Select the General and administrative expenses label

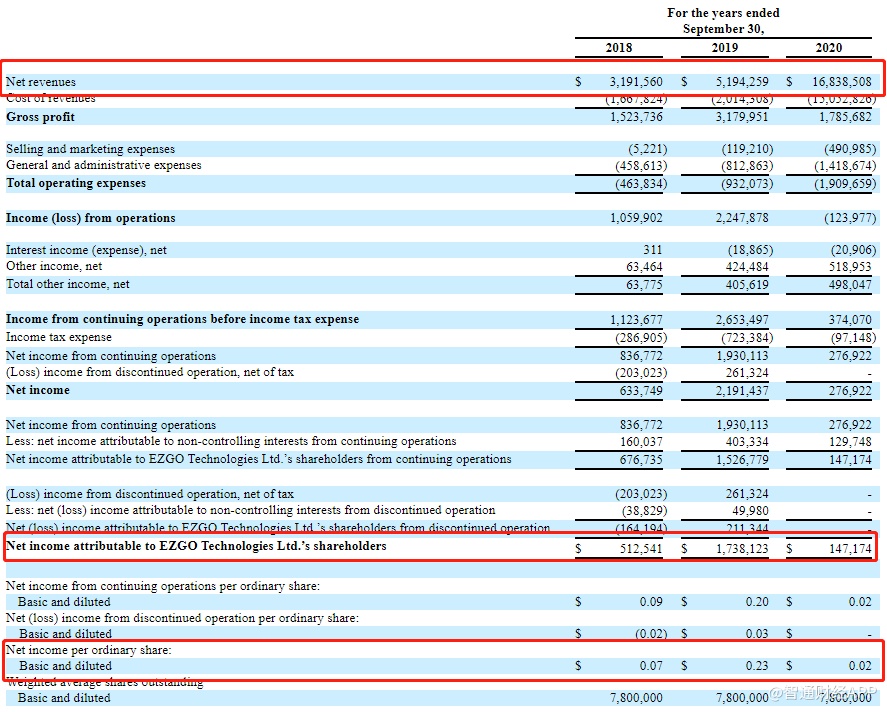click(x=103, y=165)
